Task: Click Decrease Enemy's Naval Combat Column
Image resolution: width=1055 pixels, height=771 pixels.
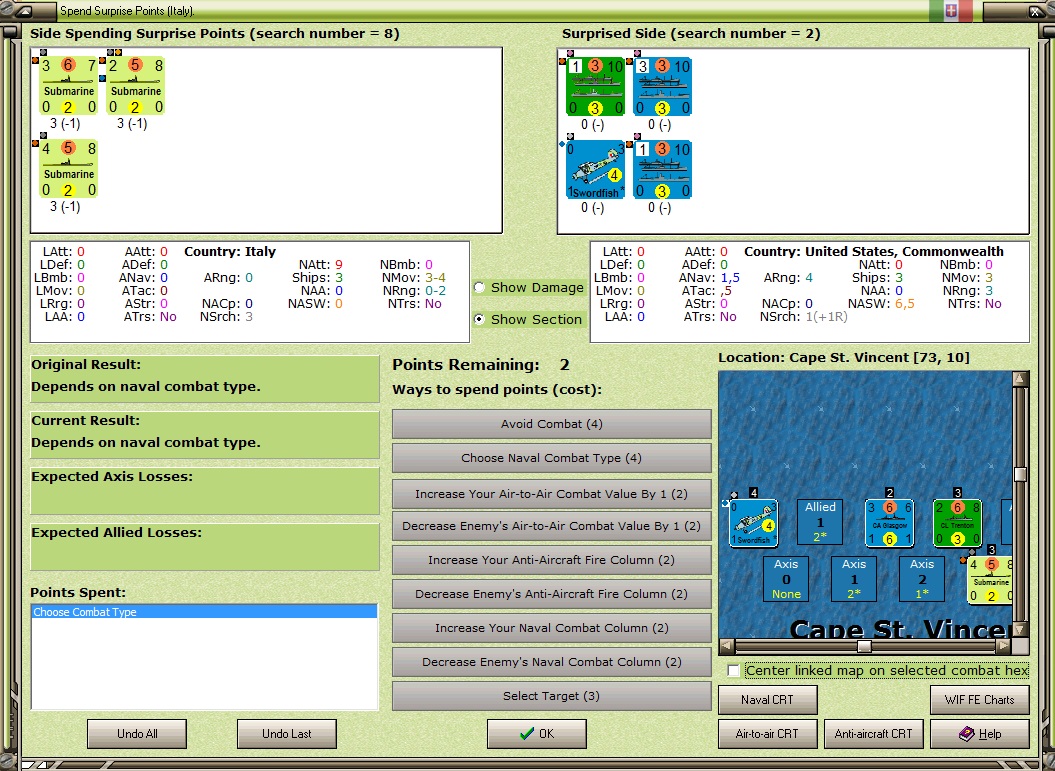Action: coord(552,662)
